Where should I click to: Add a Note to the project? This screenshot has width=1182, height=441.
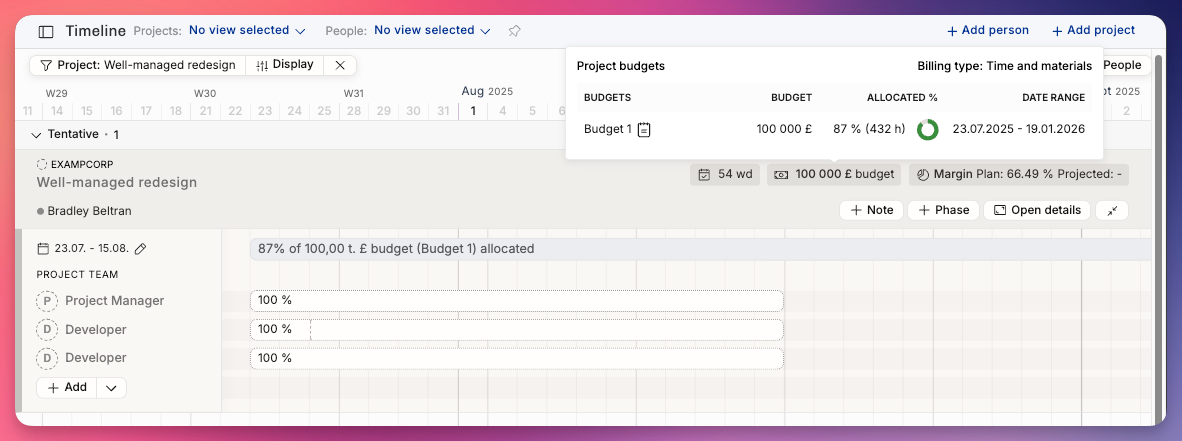[x=871, y=210]
